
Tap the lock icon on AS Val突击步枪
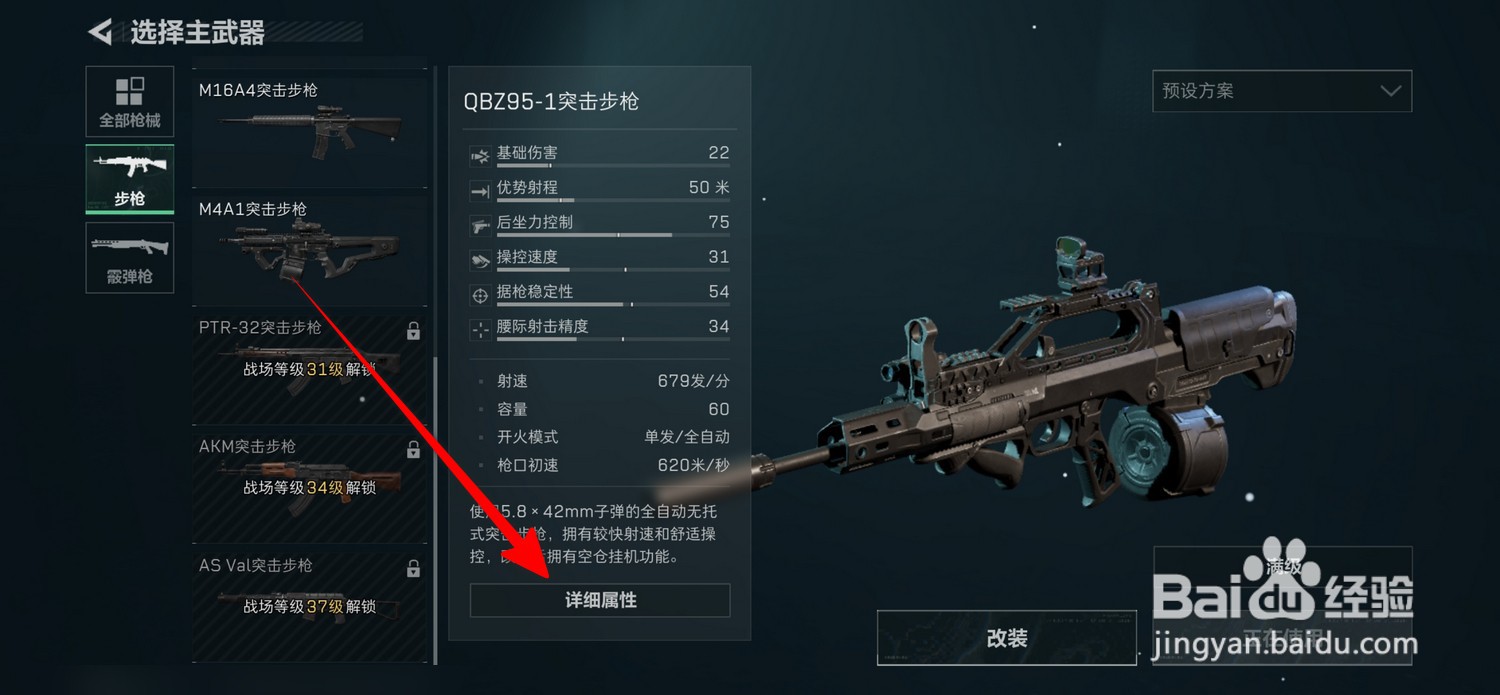pyautogui.click(x=413, y=569)
